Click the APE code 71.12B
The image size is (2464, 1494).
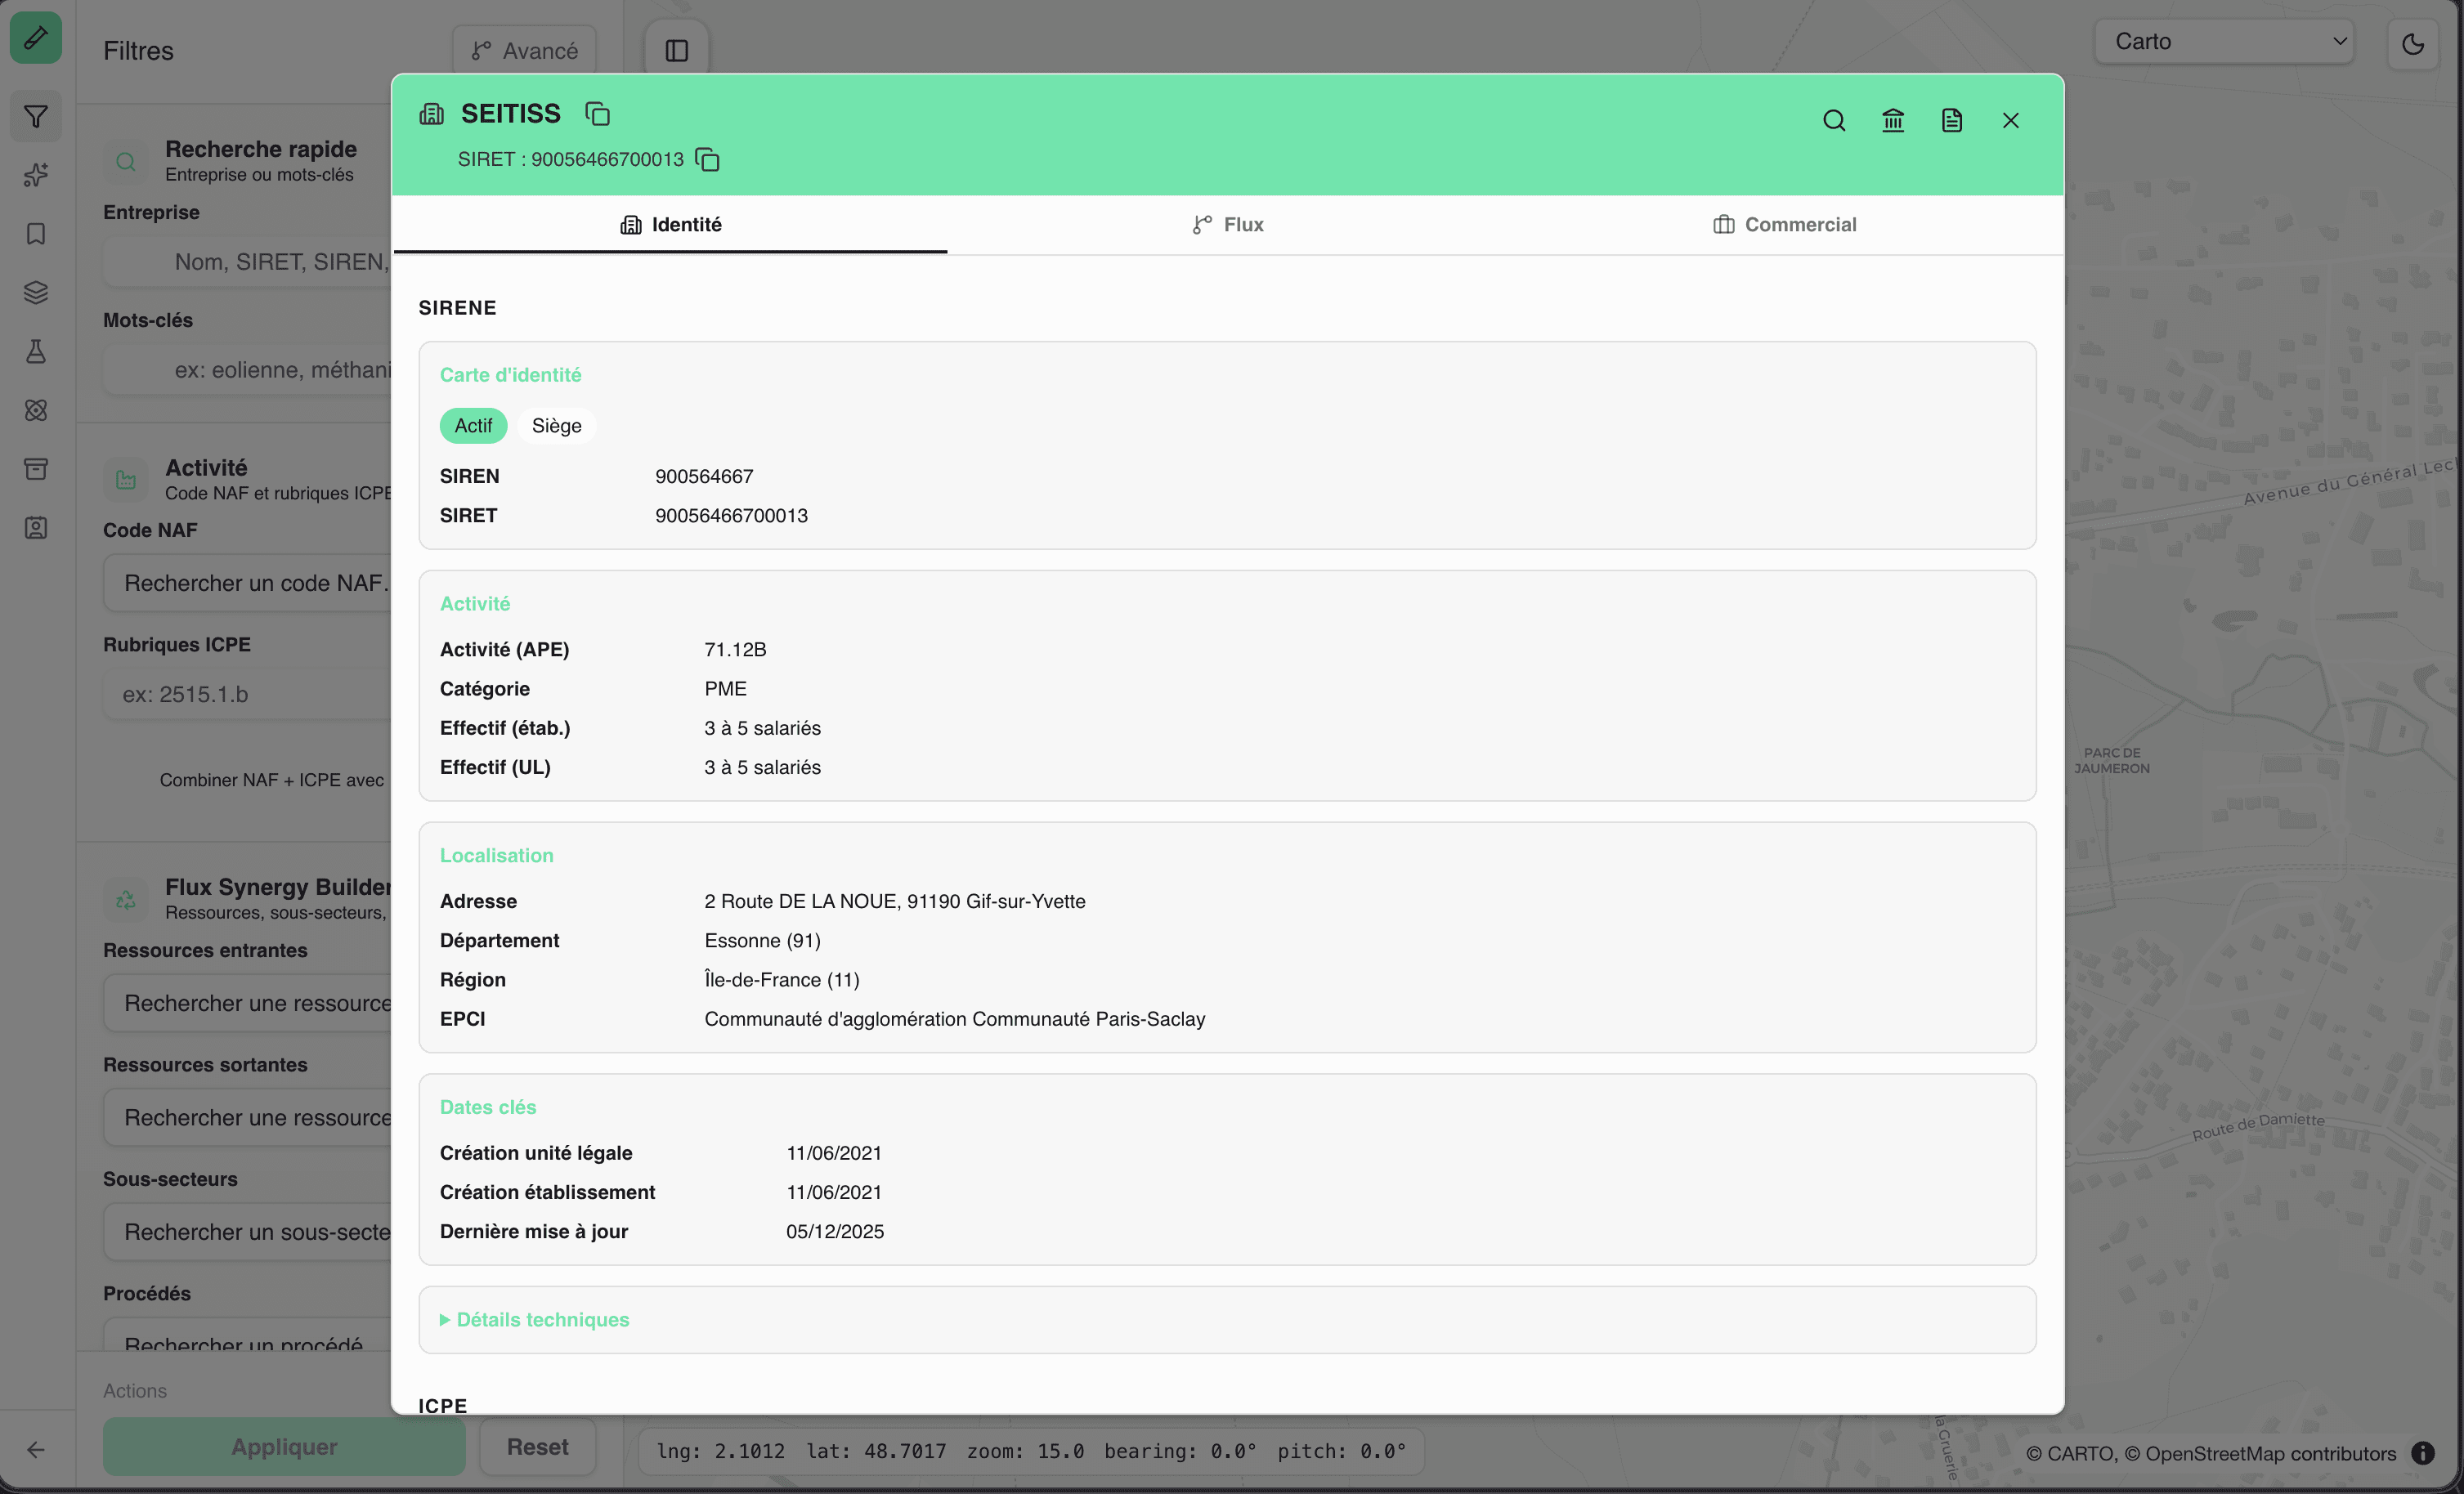click(735, 650)
